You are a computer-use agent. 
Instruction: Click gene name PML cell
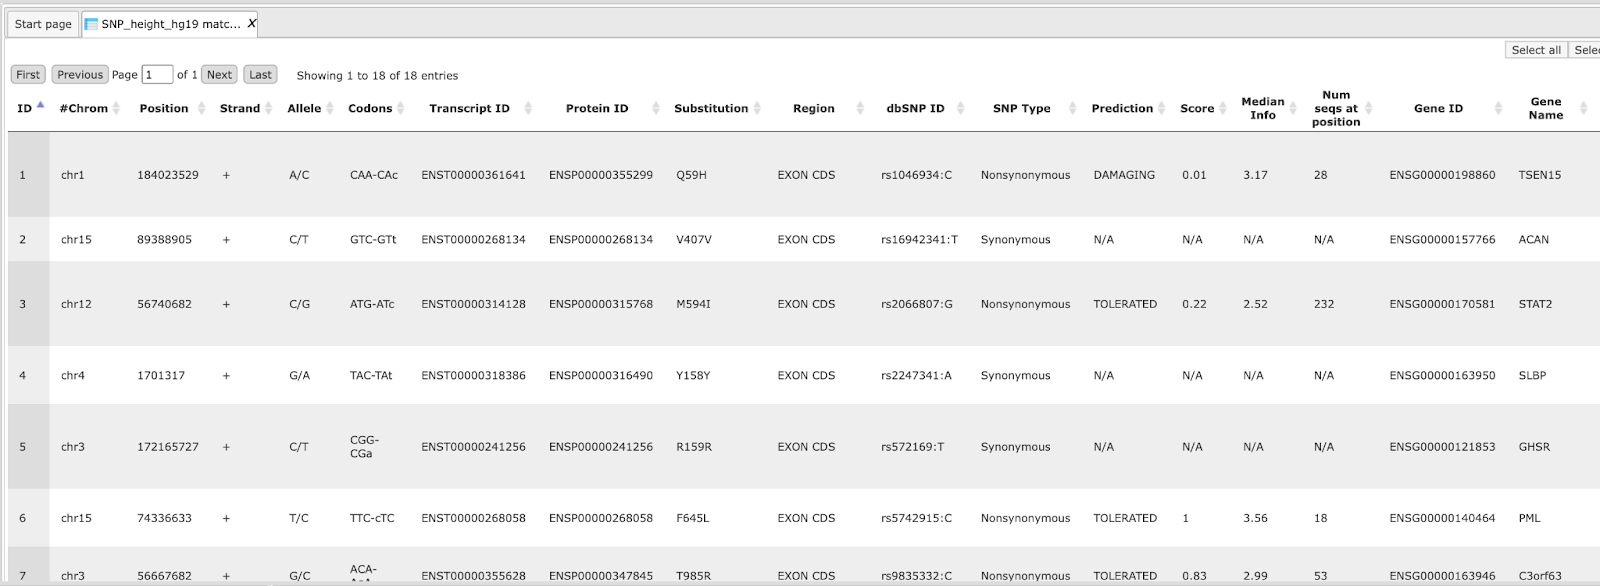coord(1529,518)
